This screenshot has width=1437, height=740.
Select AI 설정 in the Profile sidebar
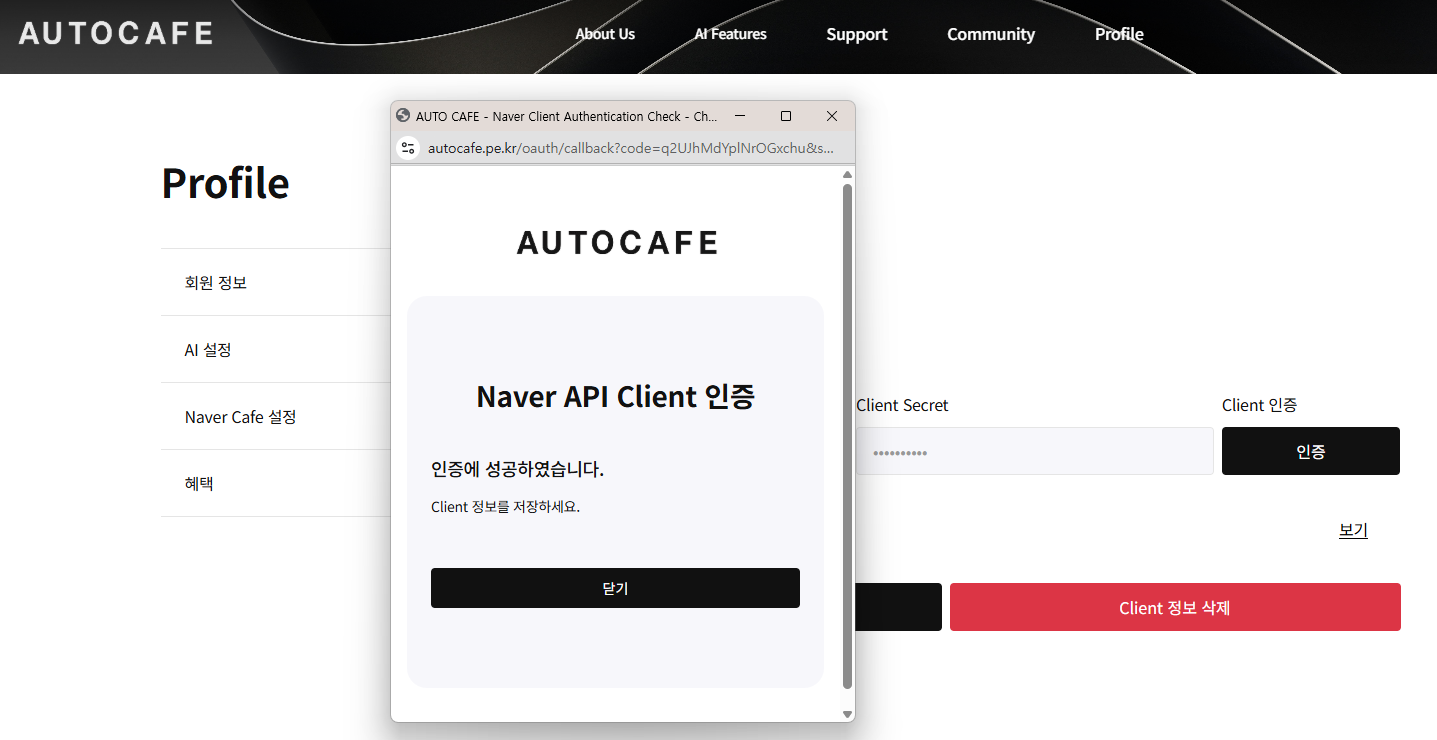208,350
